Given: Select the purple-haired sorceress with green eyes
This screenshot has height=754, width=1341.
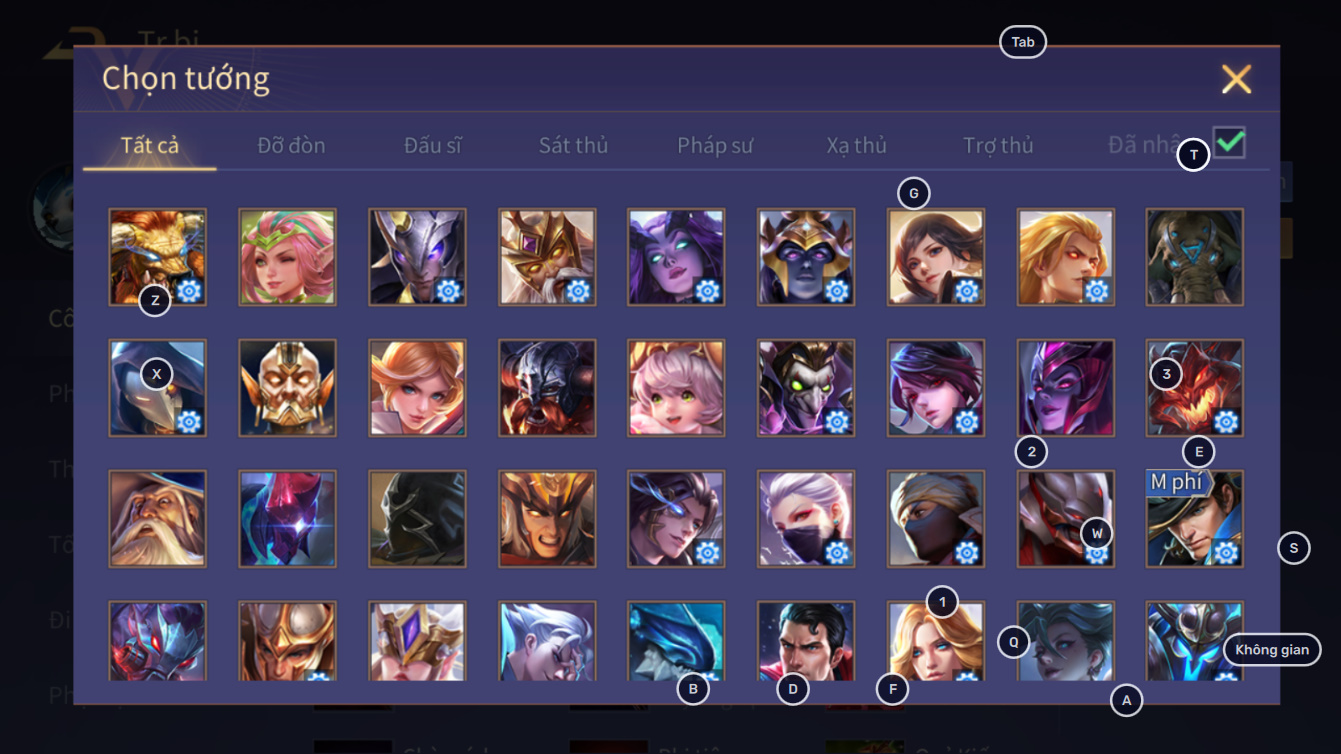Looking at the screenshot, I should coord(677,257).
